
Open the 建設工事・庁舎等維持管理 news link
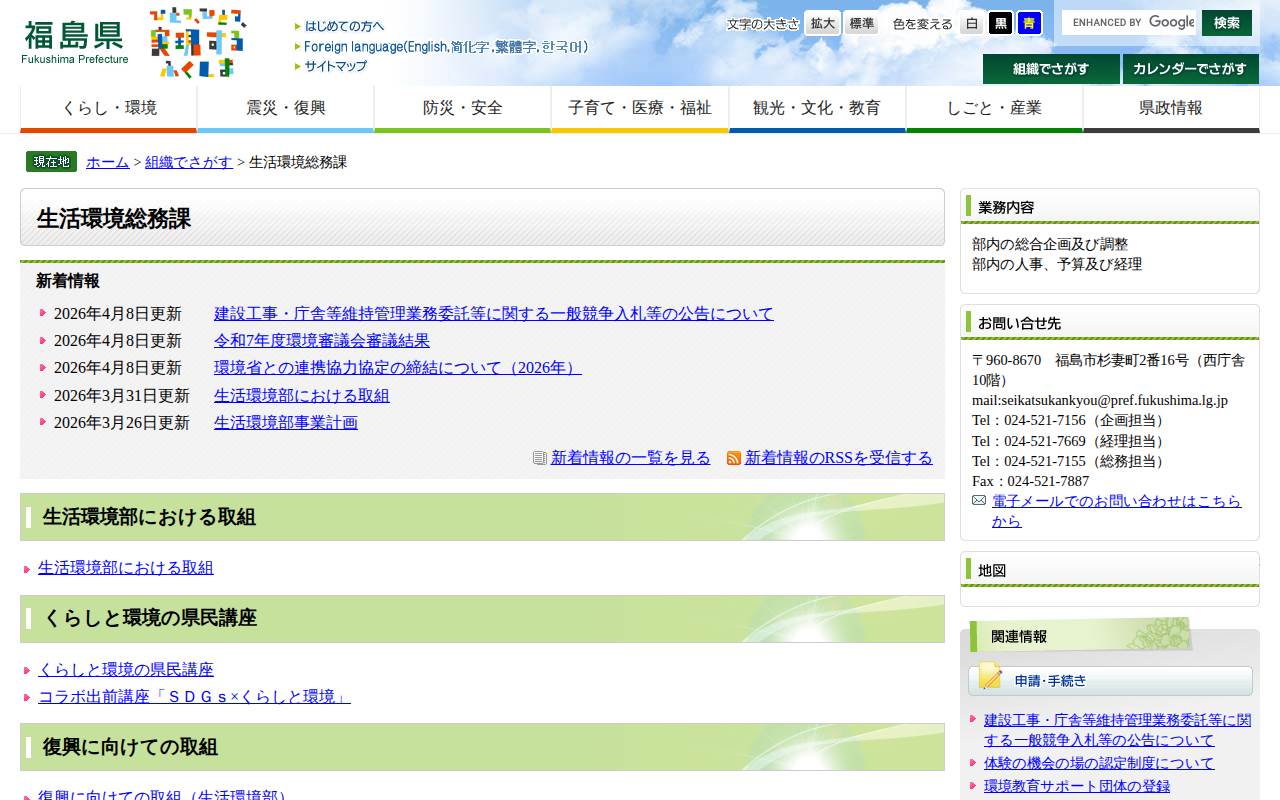point(494,313)
